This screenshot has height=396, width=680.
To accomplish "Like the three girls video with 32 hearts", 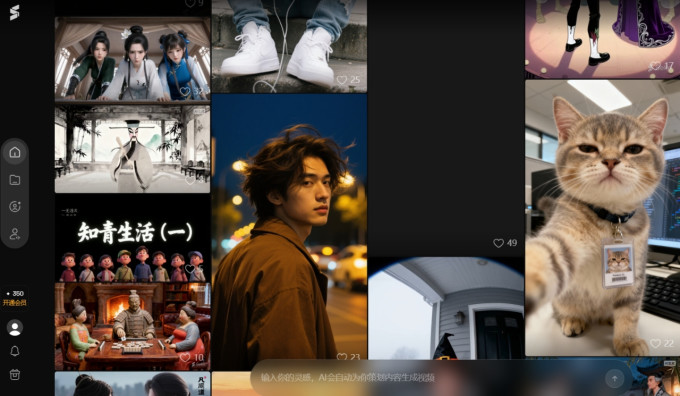I will 185,91.
